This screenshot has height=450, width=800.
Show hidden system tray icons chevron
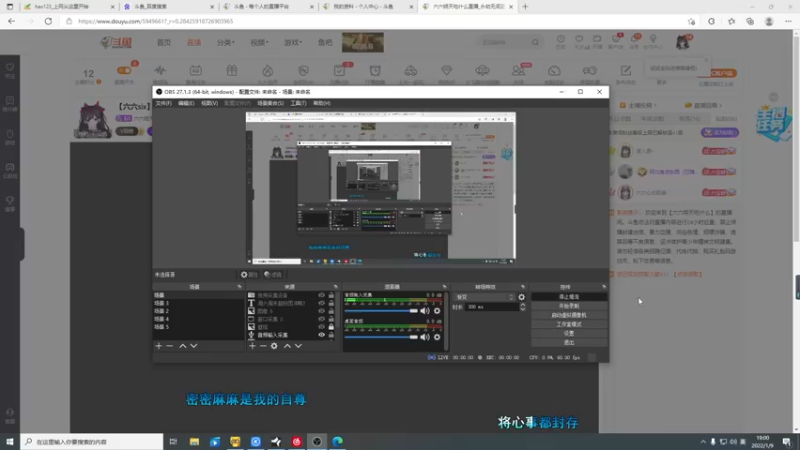tap(703, 442)
